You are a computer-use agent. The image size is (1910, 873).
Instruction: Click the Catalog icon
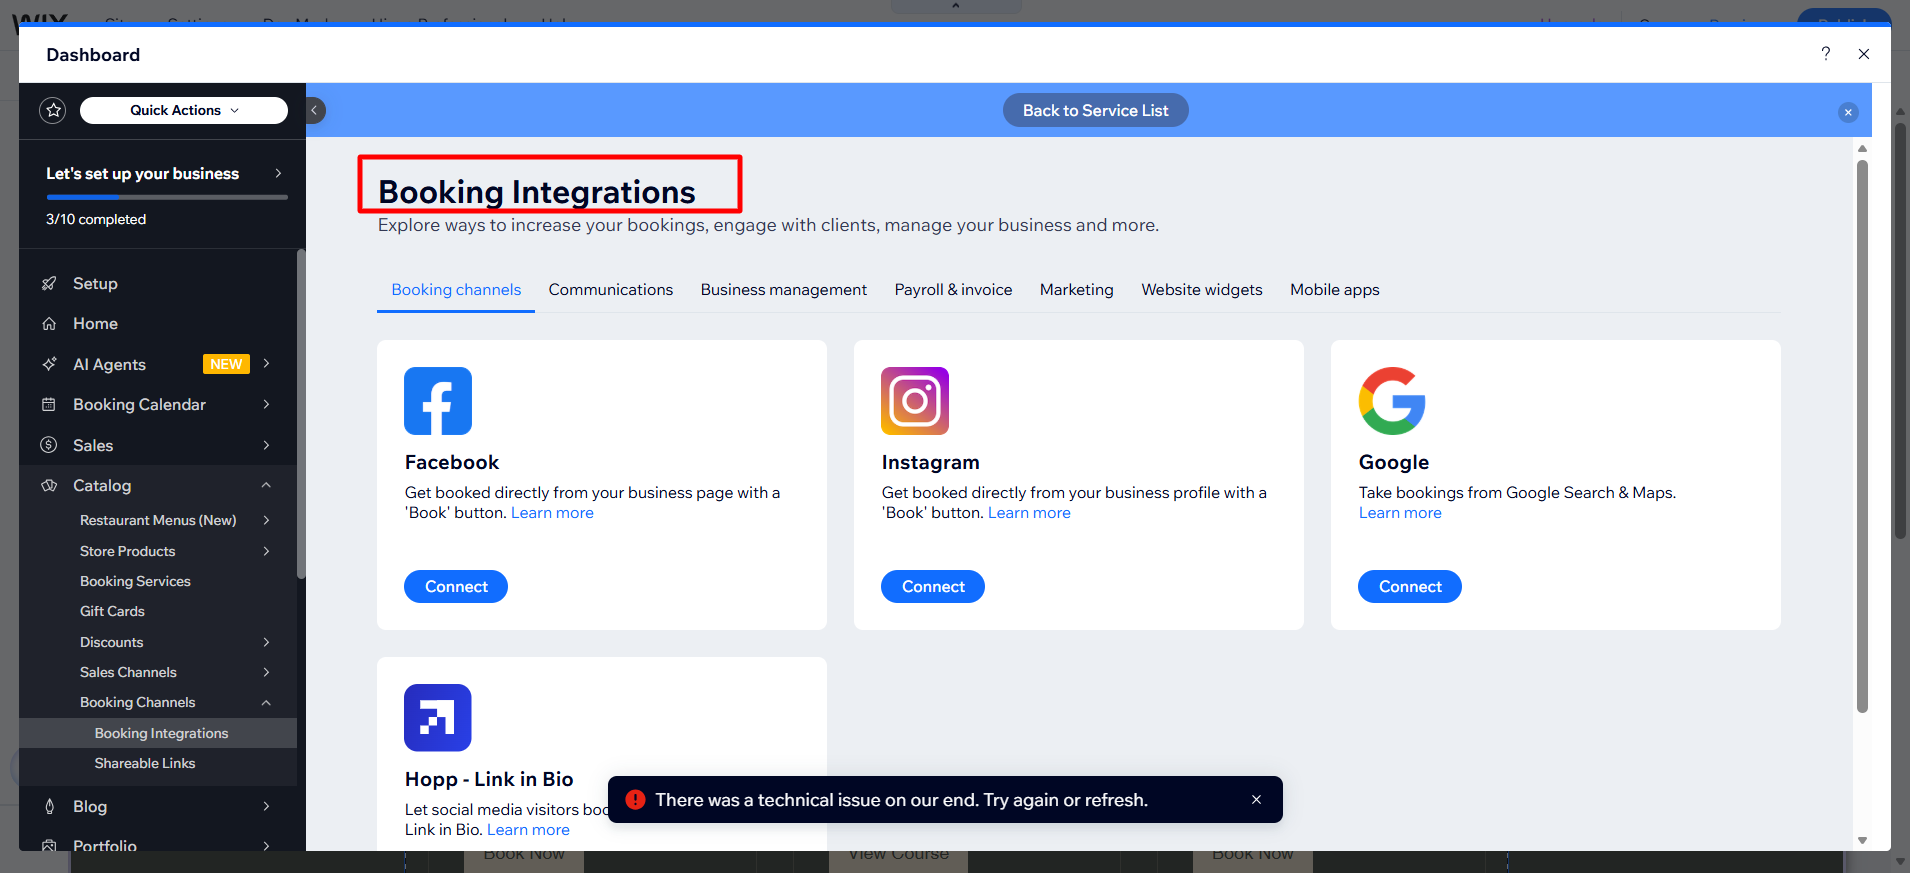click(49, 485)
